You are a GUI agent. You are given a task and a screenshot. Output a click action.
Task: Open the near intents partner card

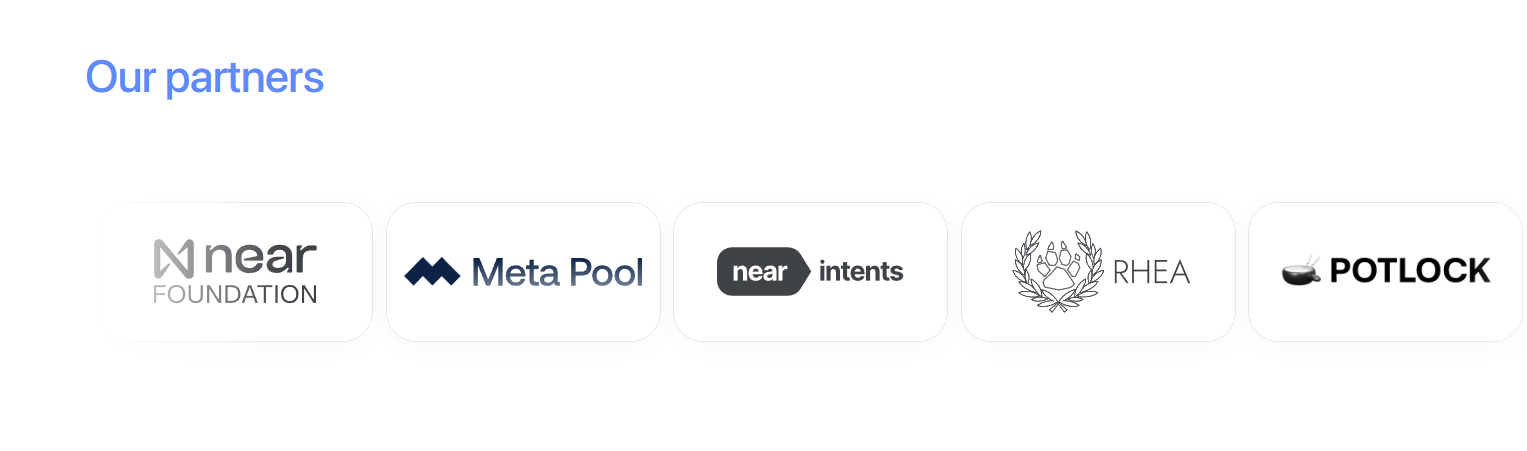tap(810, 272)
